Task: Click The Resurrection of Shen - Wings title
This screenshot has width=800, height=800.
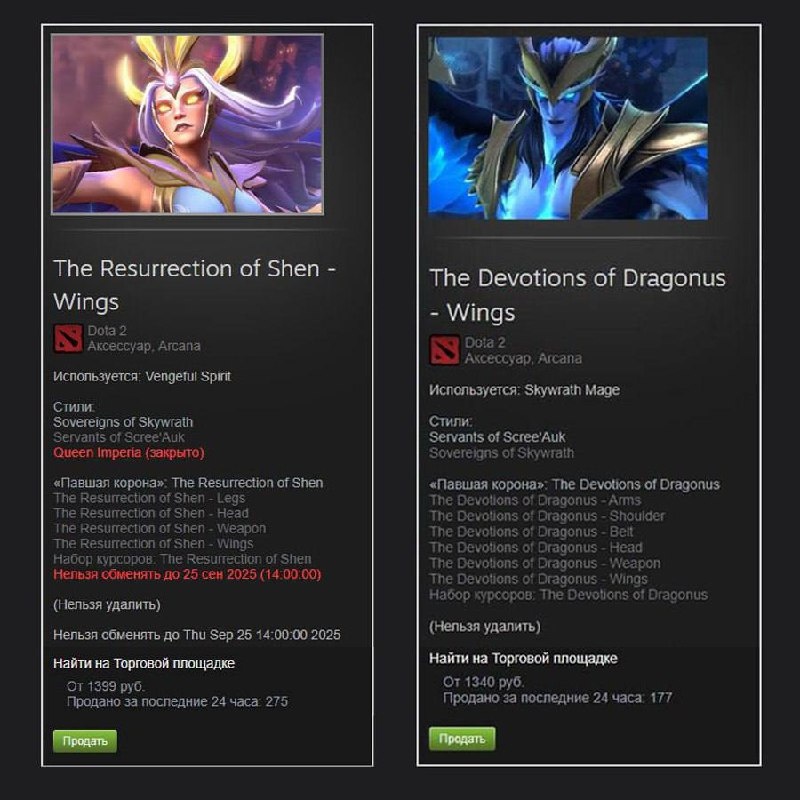Action: tap(194, 285)
